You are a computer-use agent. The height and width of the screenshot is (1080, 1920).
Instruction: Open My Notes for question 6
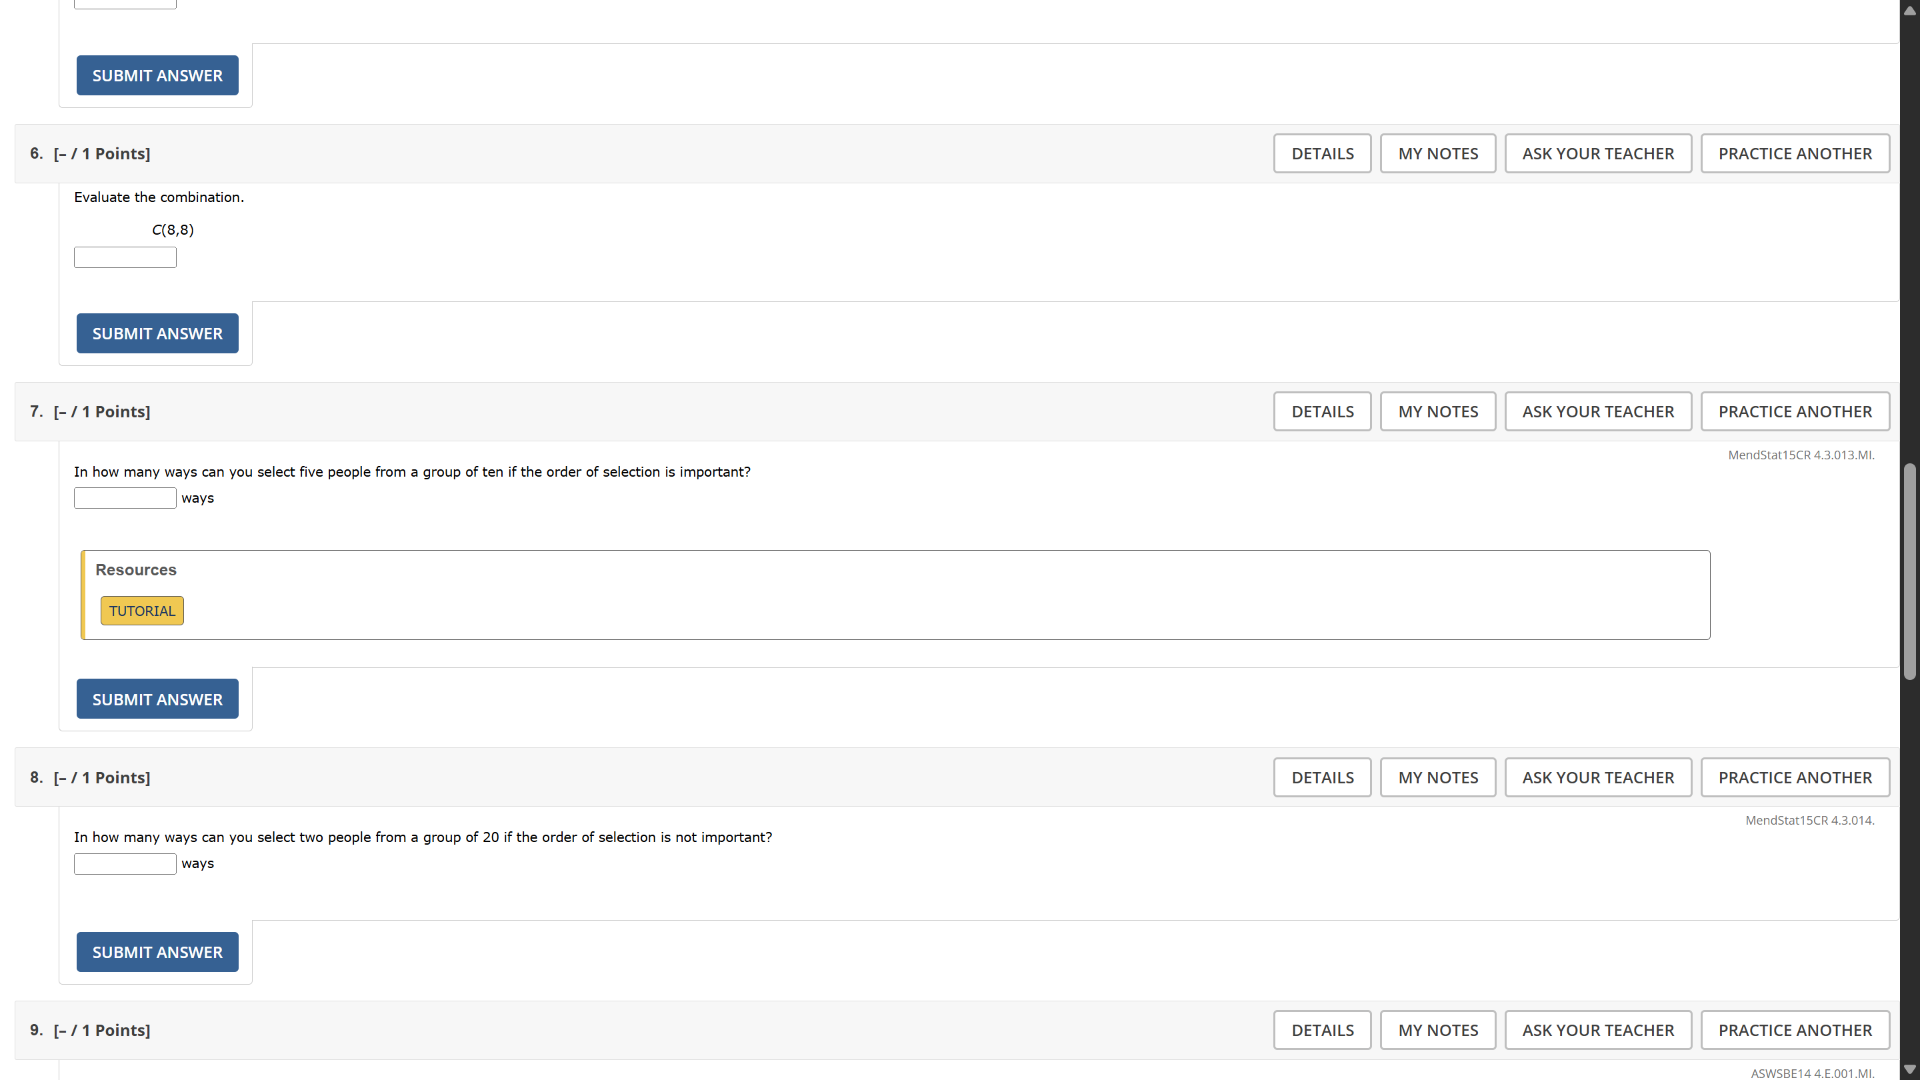(x=1437, y=153)
